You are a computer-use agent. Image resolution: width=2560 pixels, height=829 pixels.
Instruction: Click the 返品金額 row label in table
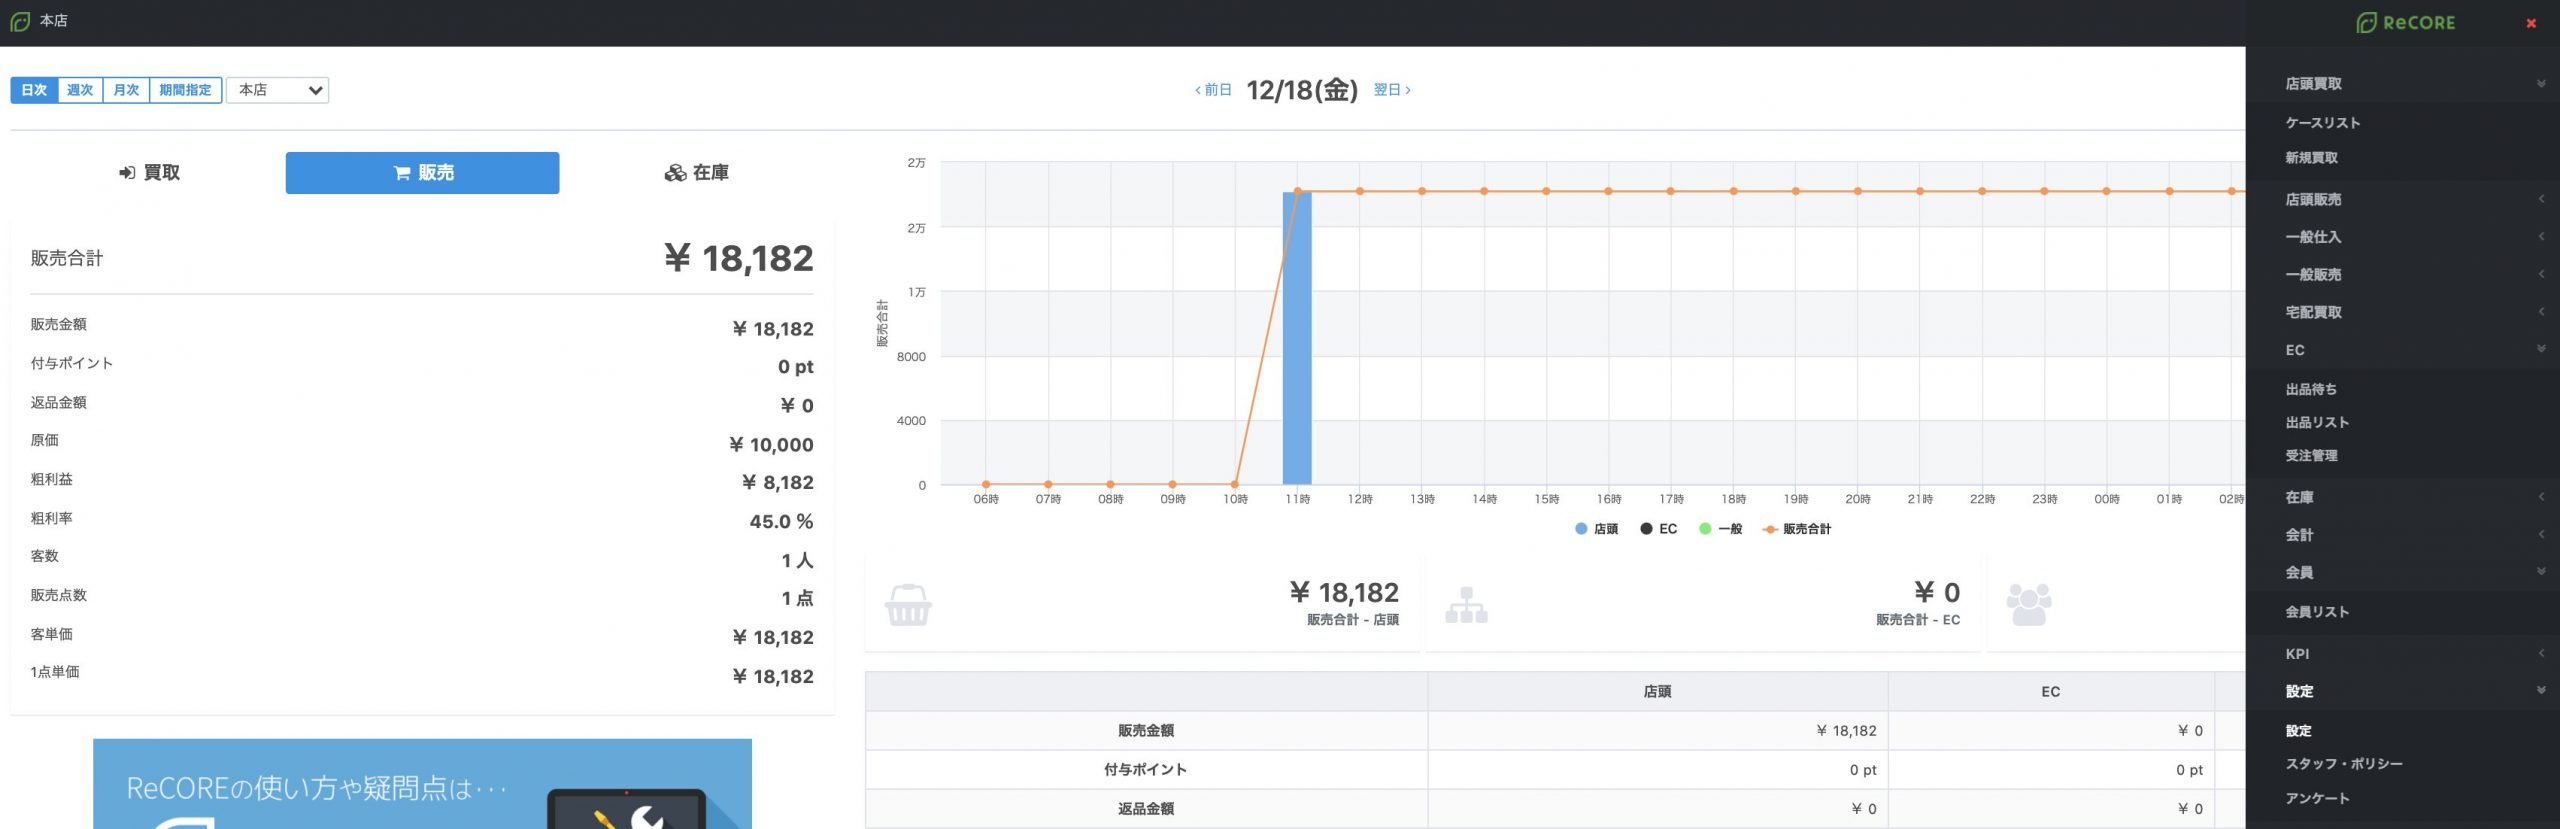(x=1146, y=809)
